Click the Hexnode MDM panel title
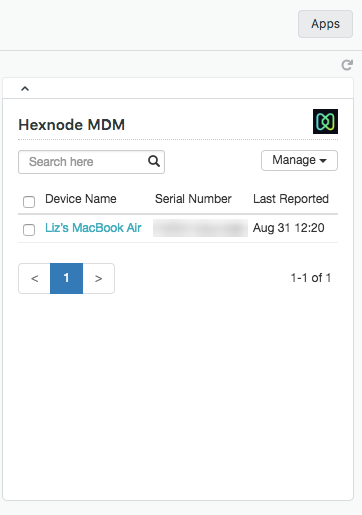This screenshot has width=362, height=515. pyautogui.click(x=72, y=125)
